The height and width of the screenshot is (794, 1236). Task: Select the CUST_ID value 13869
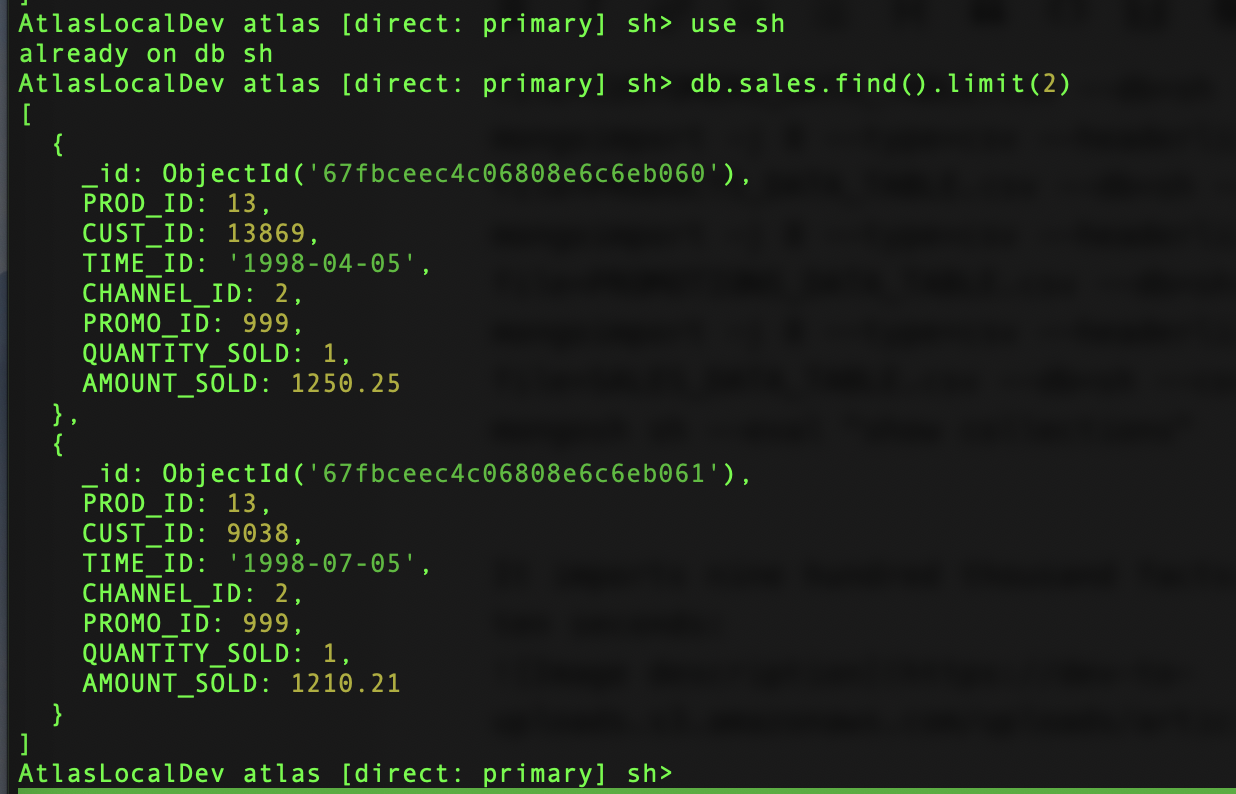[x=273, y=233]
